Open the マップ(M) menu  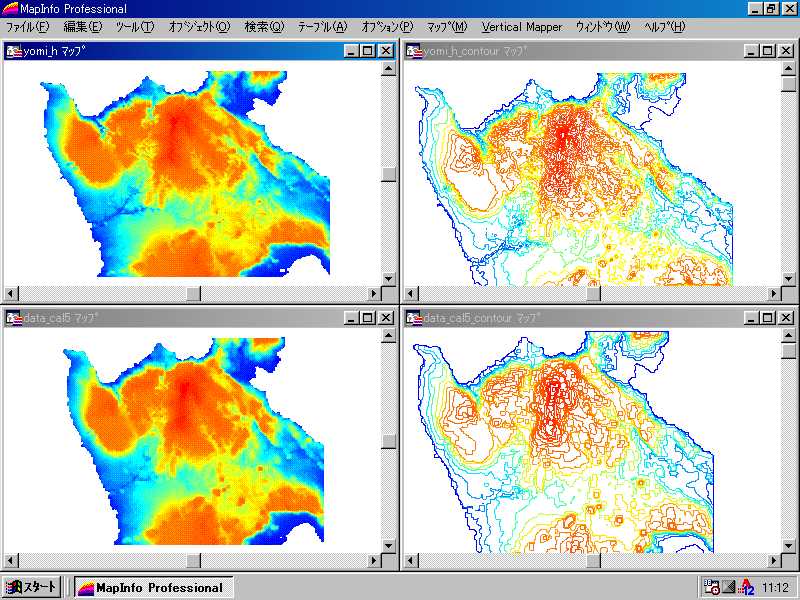(x=447, y=27)
